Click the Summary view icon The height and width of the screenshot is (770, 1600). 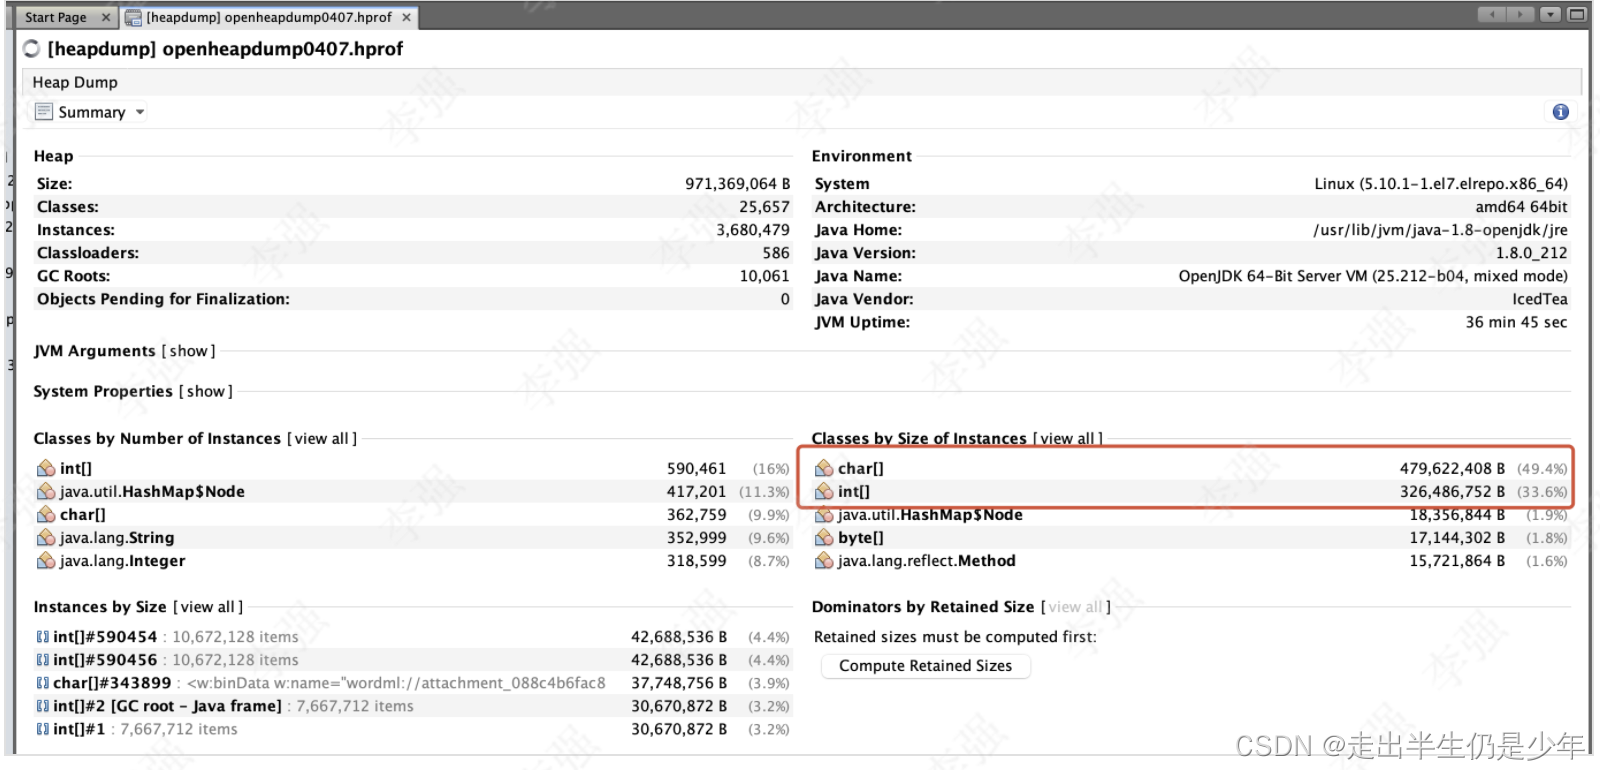coord(44,112)
